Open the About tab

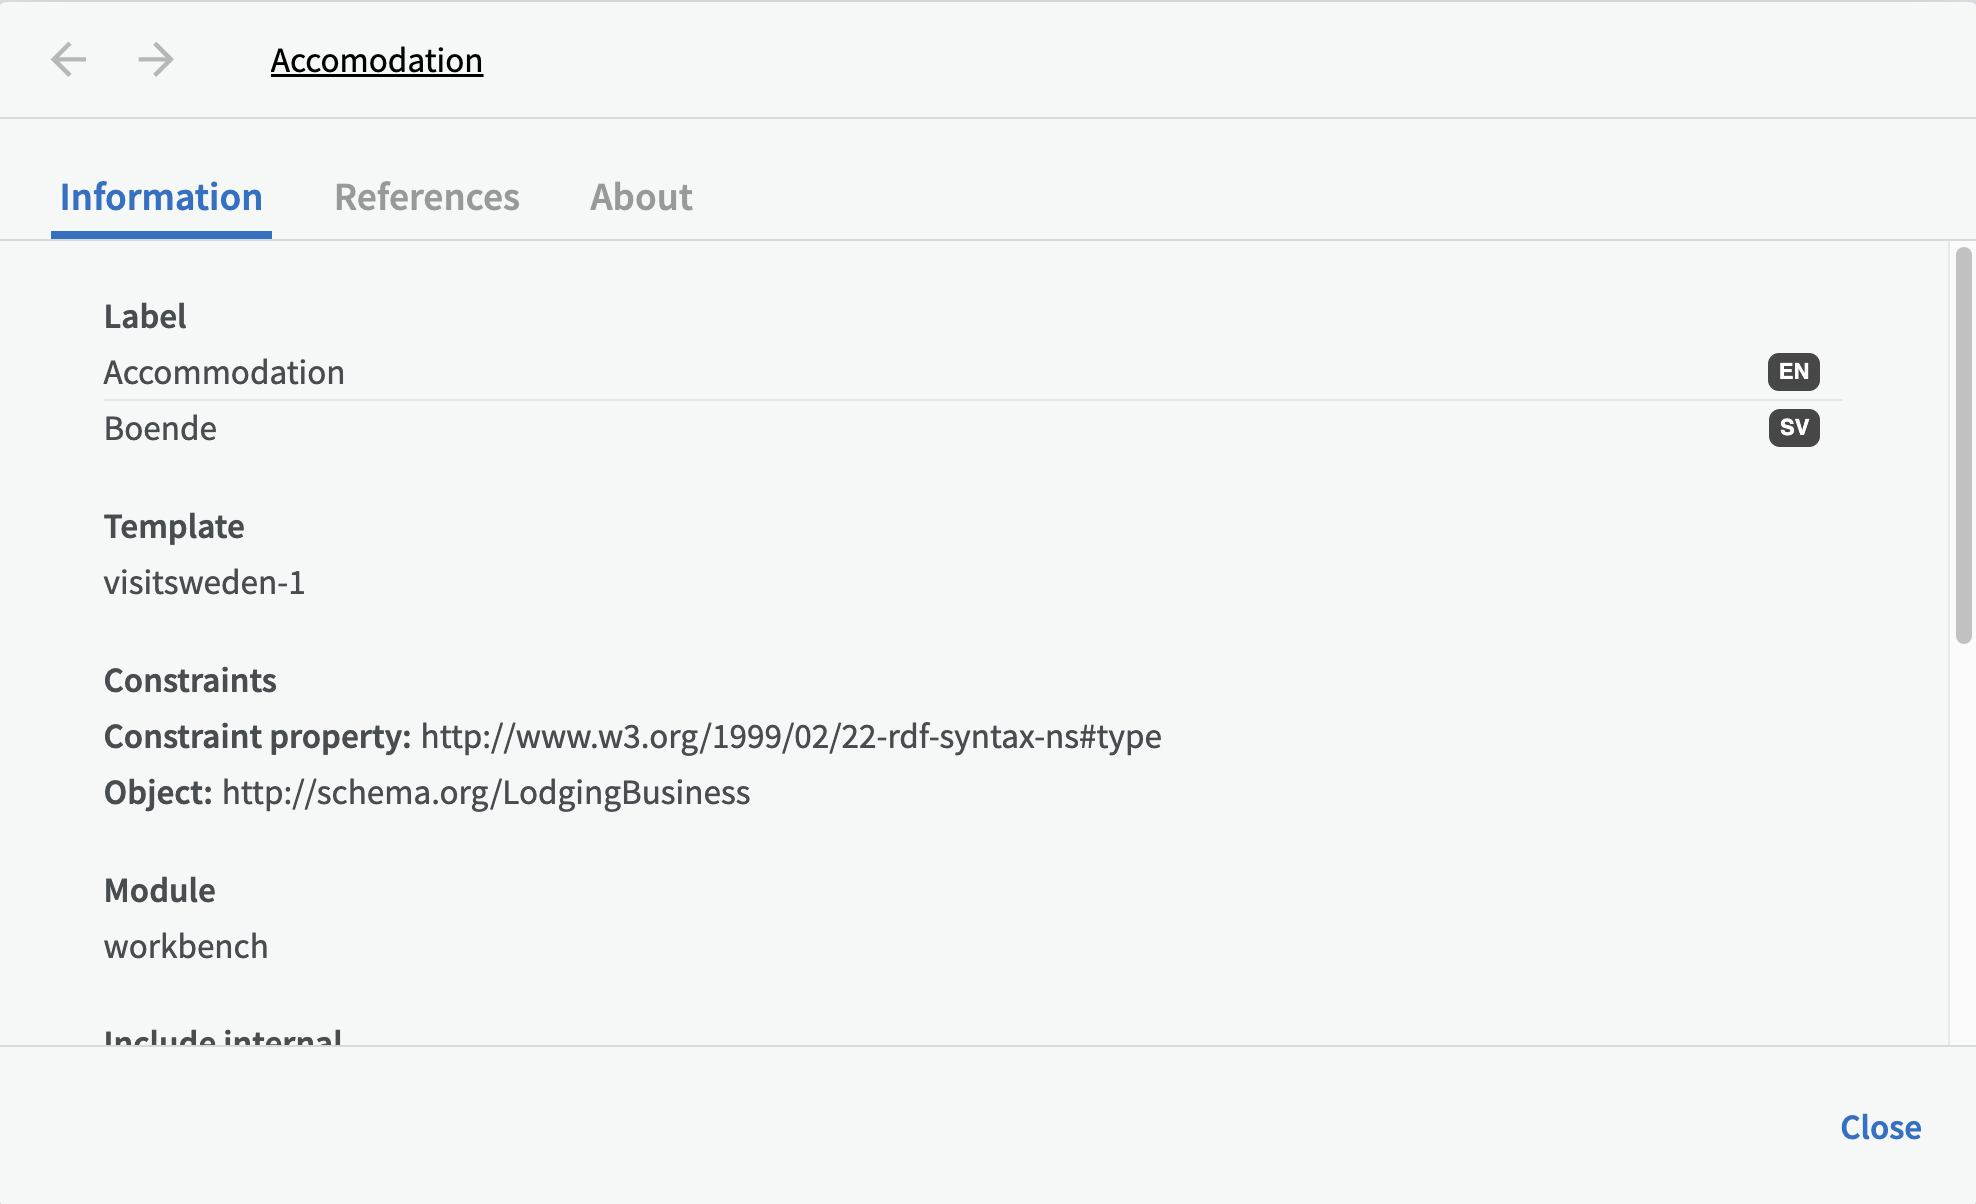tap(641, 197)
